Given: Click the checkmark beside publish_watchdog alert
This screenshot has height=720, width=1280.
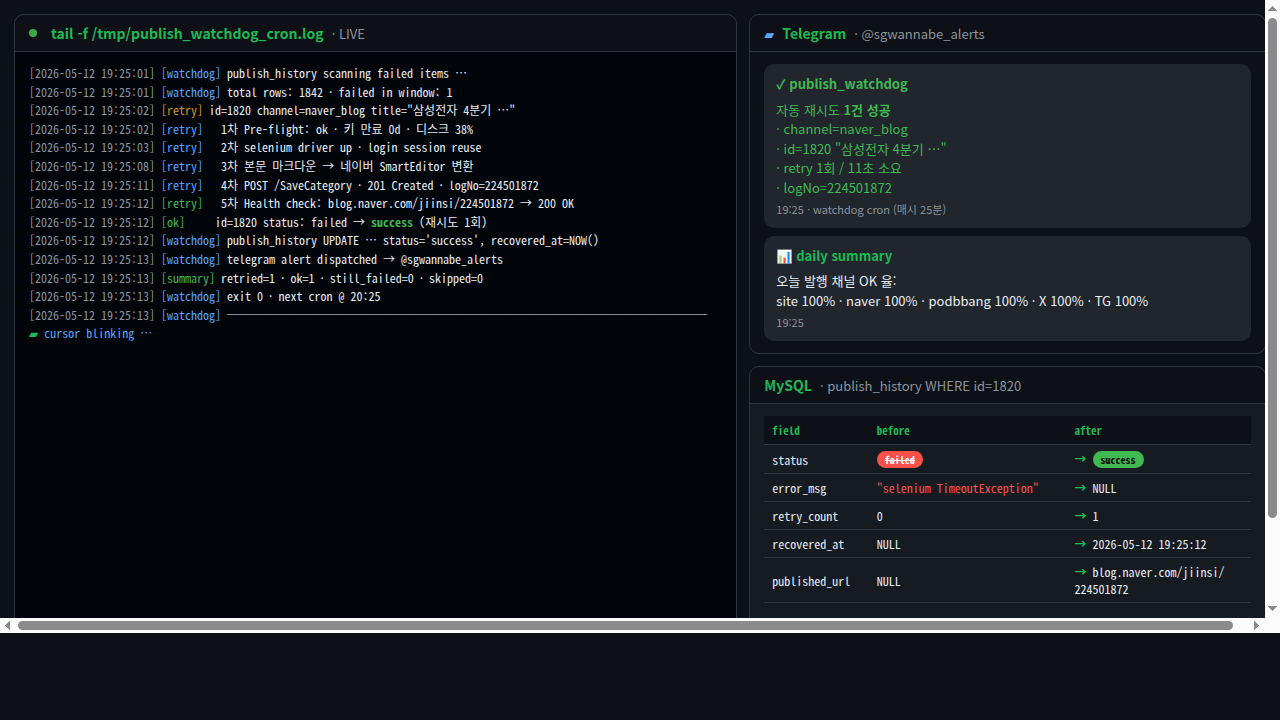Looking at the screenshot, I should point(780,84).
